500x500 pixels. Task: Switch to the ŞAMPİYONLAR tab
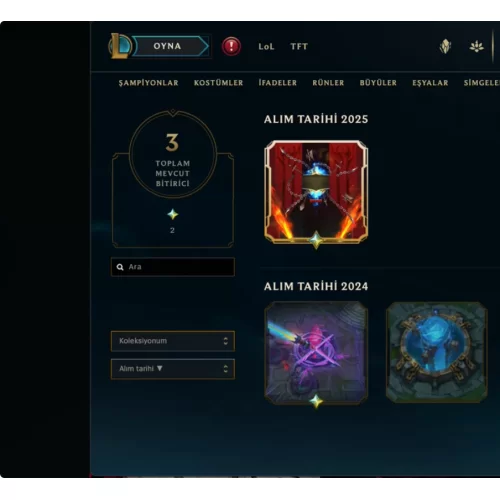coord(148,83)
